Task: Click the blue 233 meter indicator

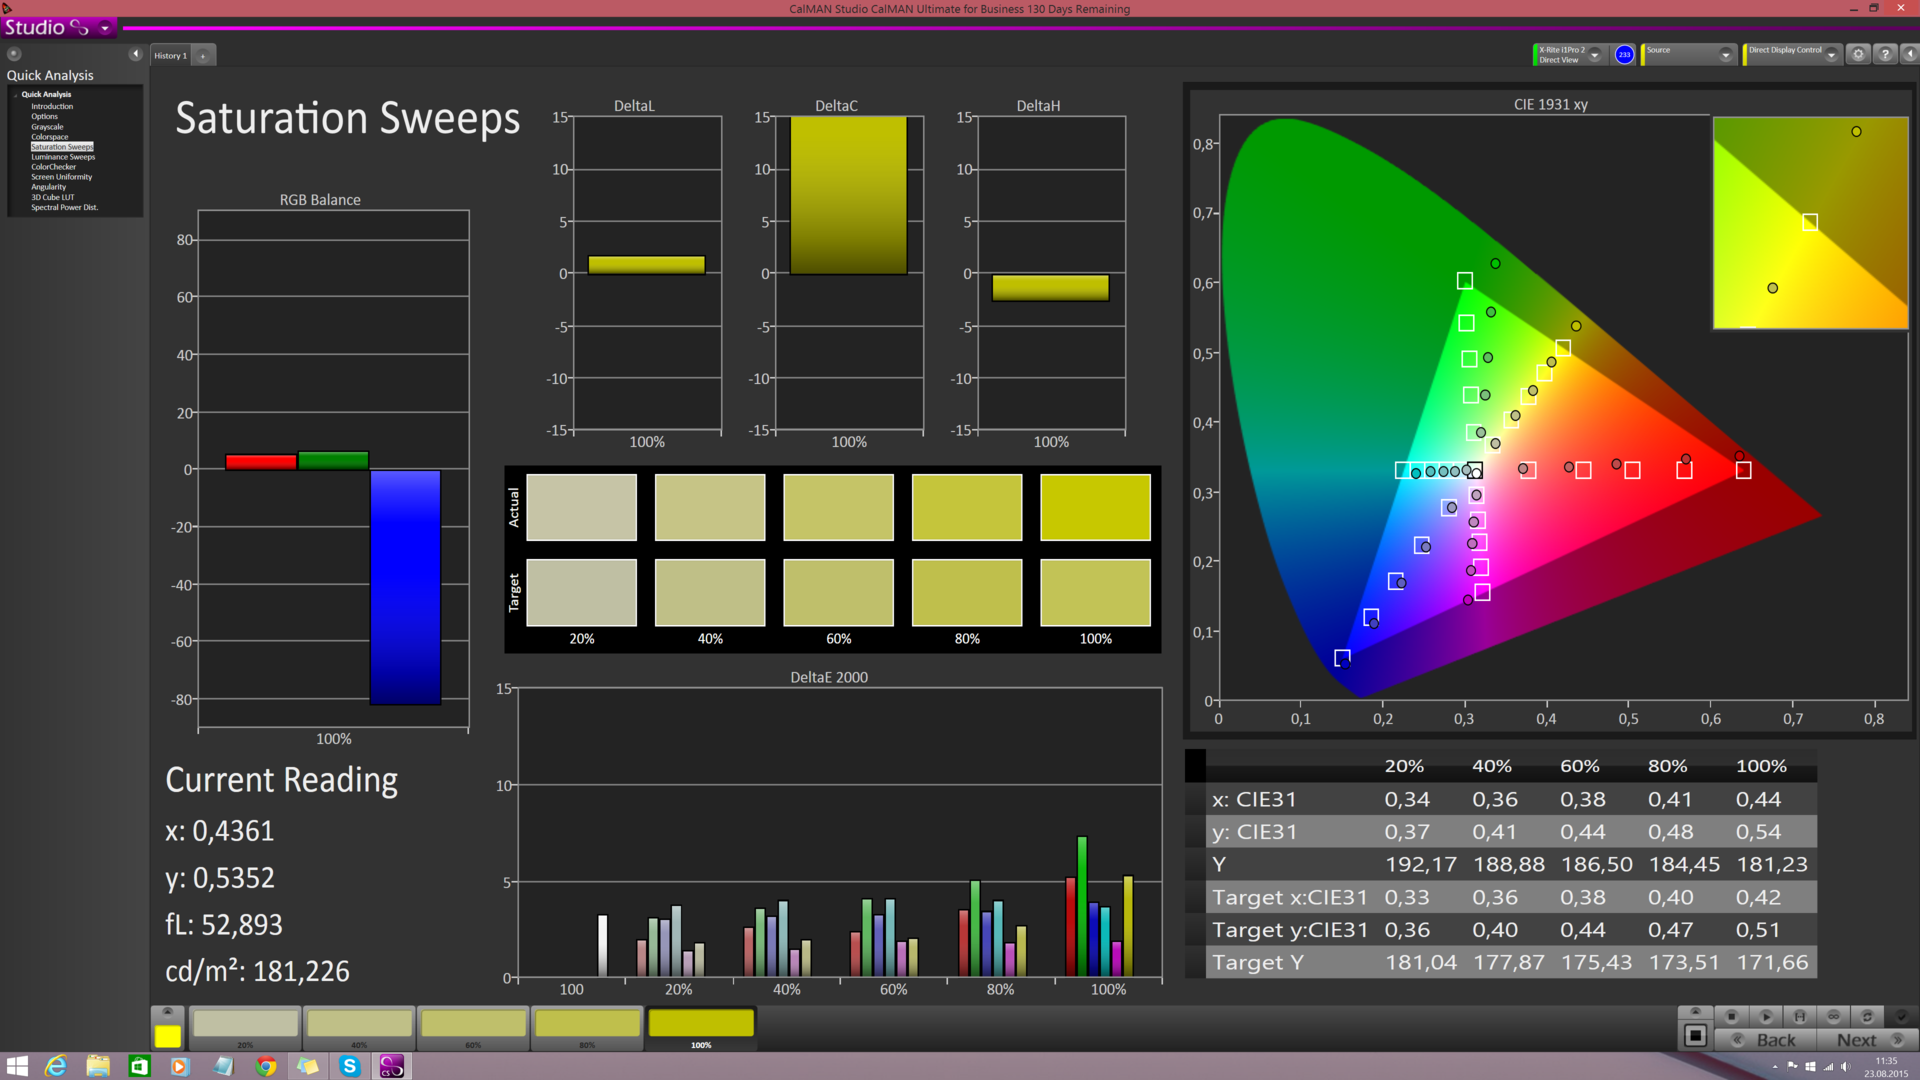Action: point(1624,55)
